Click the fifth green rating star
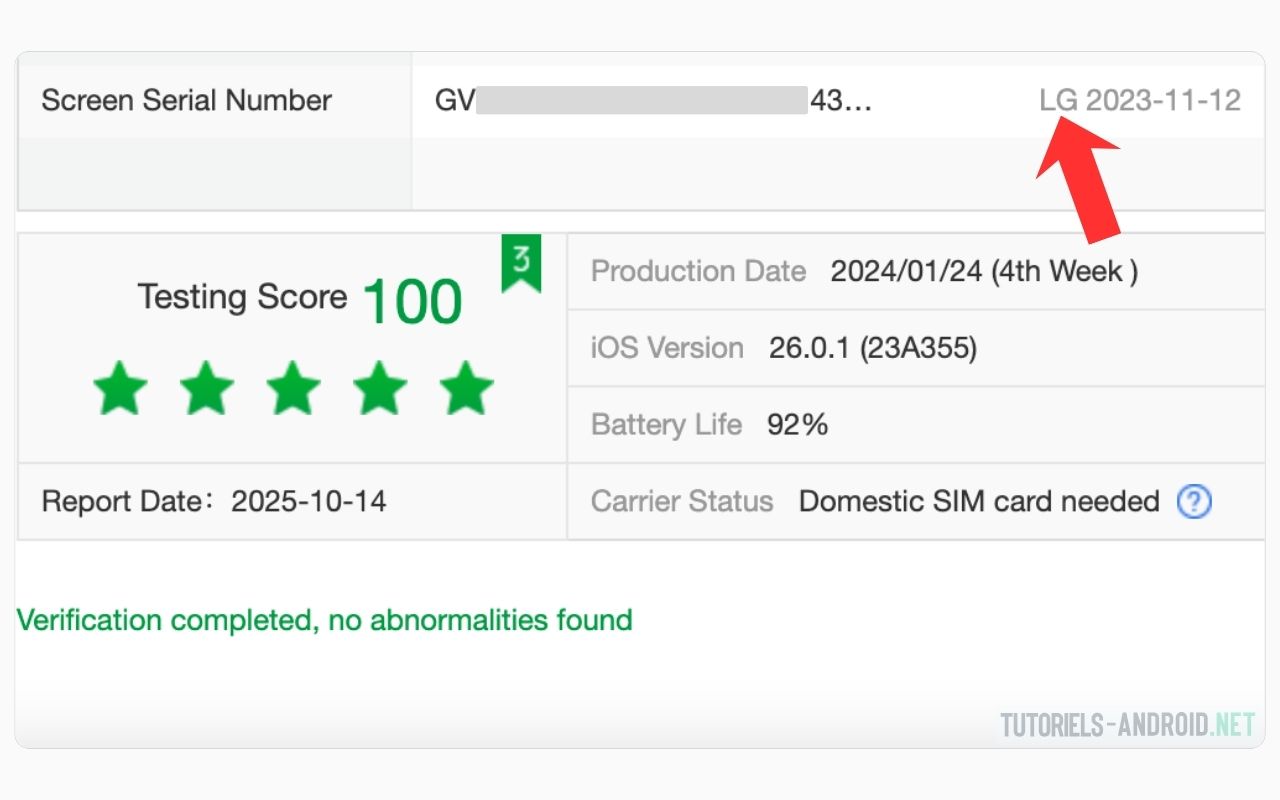This screenshot has width=1280, height=800. [466, 389]
